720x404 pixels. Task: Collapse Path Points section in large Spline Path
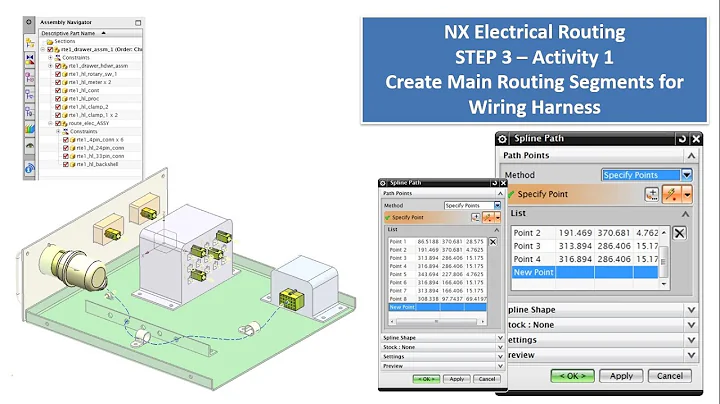point(691,156)
